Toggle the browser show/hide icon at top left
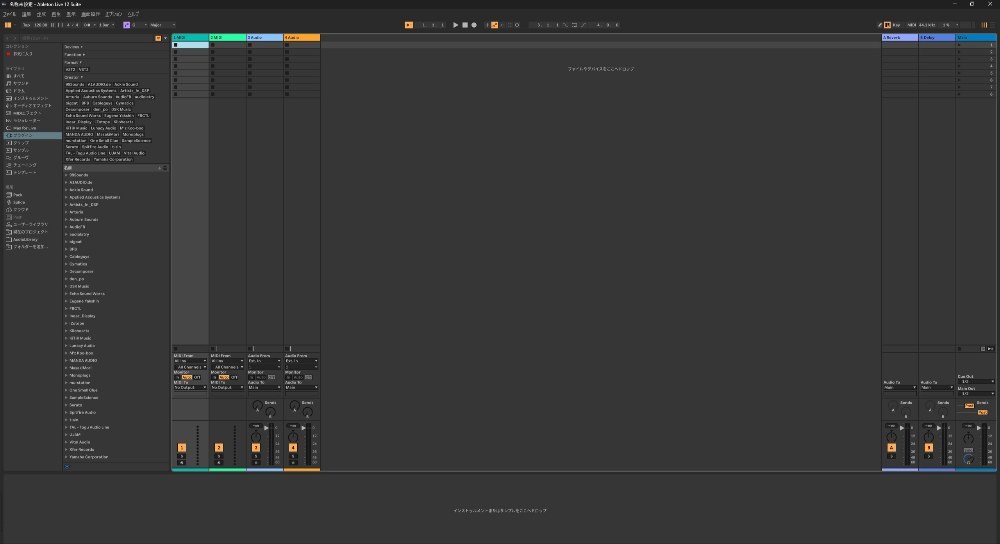 click(8, 25)
